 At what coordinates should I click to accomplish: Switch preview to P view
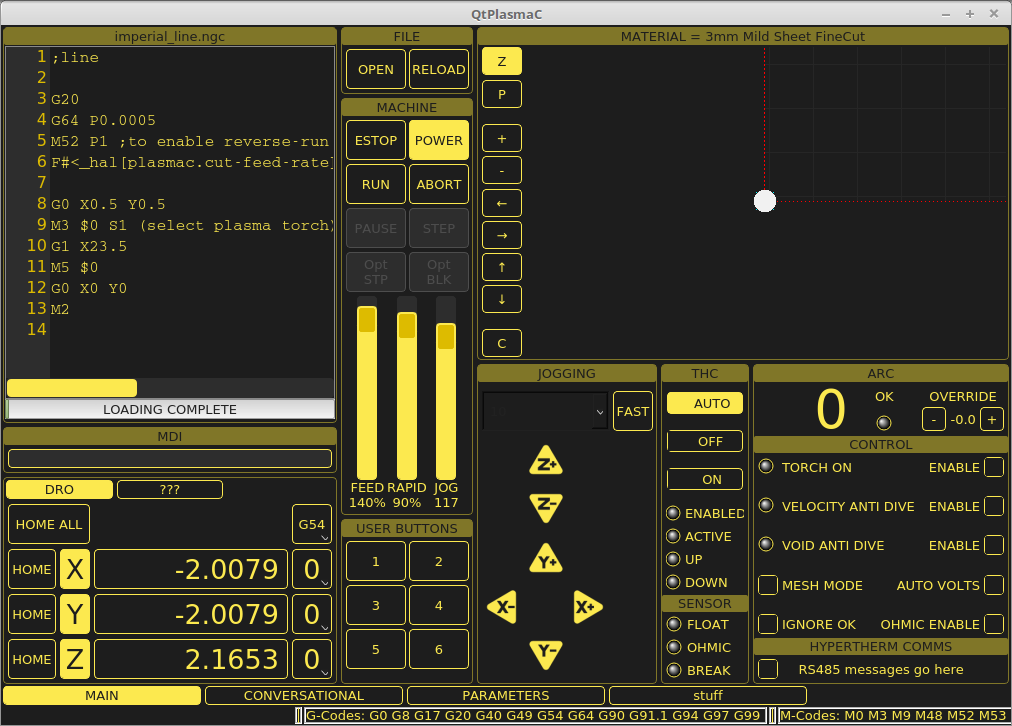coord(501,95)
